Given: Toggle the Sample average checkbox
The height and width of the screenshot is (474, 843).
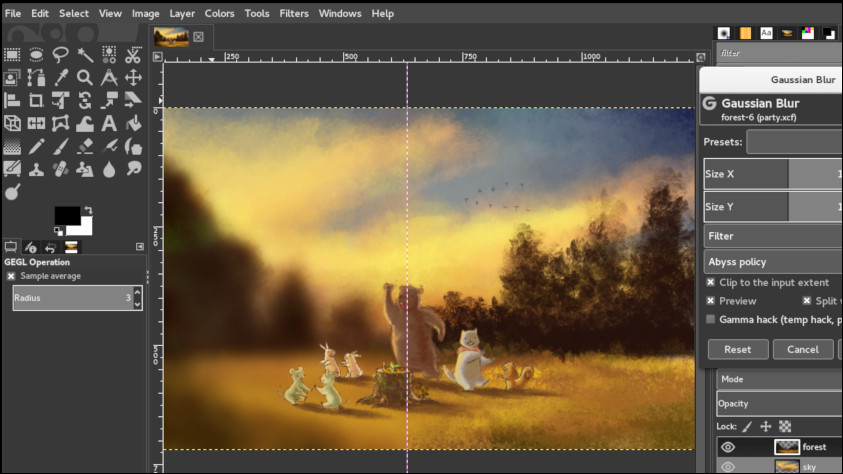Looking at the screenshot, I should click(11, 276).
